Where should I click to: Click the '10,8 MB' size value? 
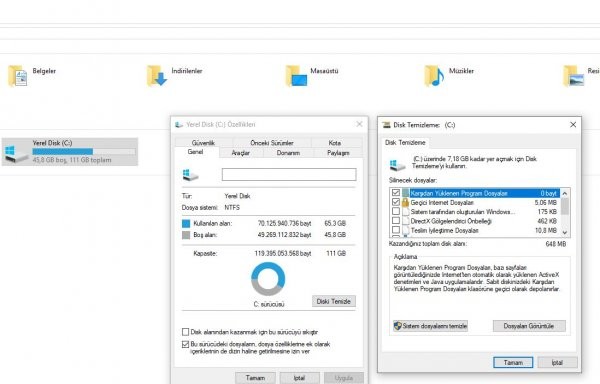pyautogui.click(x=546, y=230)
